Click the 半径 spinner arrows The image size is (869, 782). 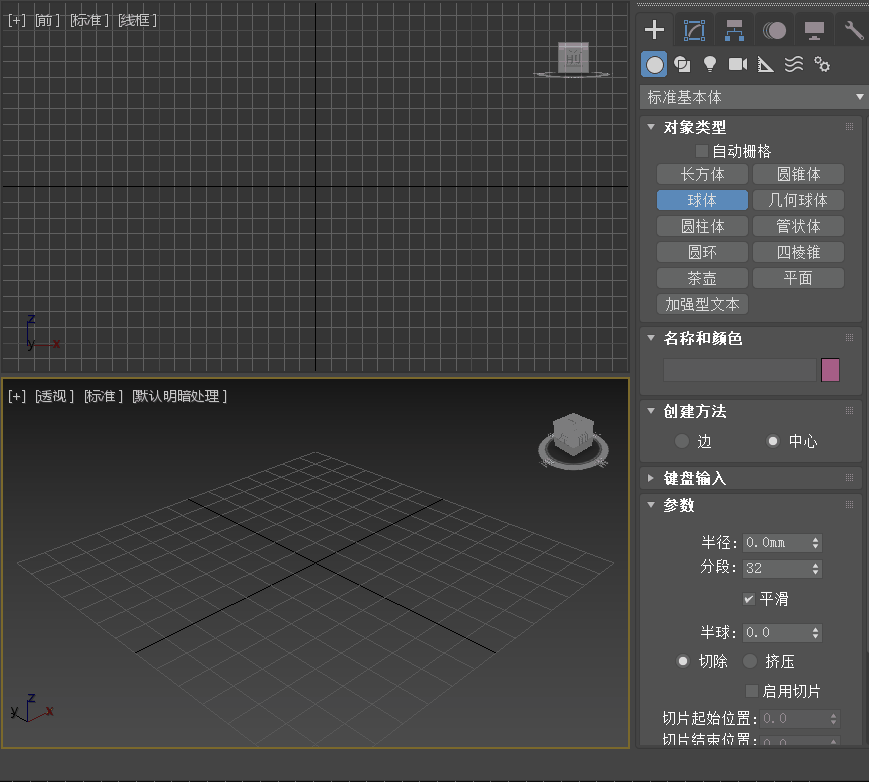coord(815,542)
